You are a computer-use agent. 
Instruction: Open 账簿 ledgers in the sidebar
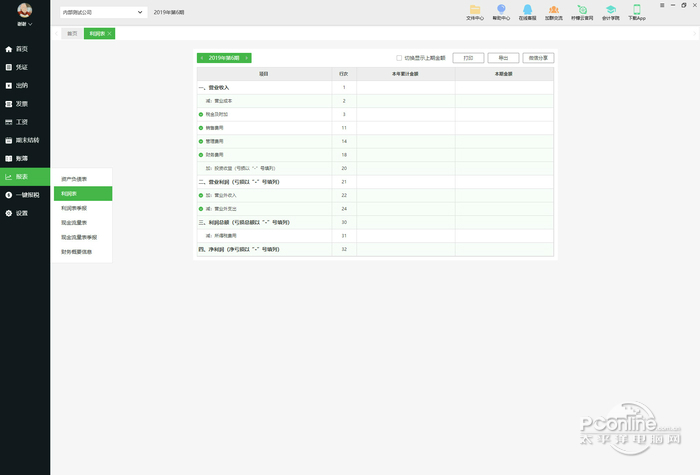point(25,158)
